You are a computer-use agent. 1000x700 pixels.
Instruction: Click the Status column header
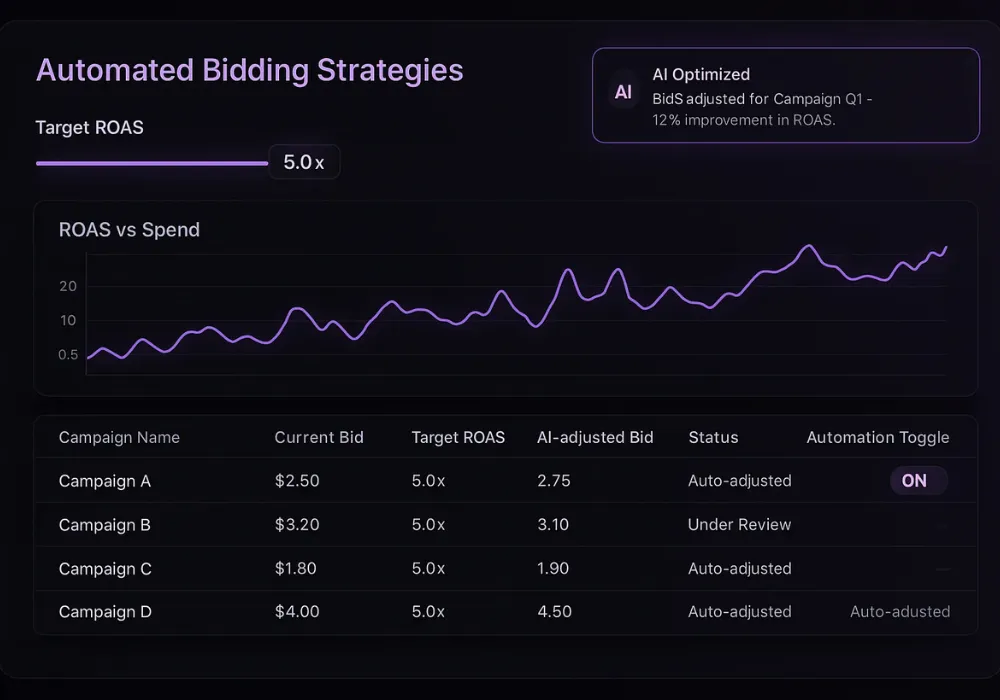tap(713, 437)
